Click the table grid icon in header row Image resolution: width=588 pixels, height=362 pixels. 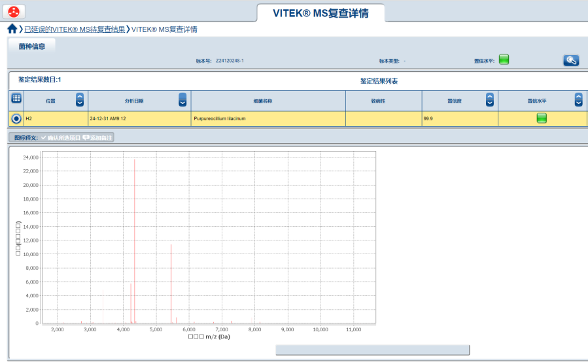pos(16,98)
